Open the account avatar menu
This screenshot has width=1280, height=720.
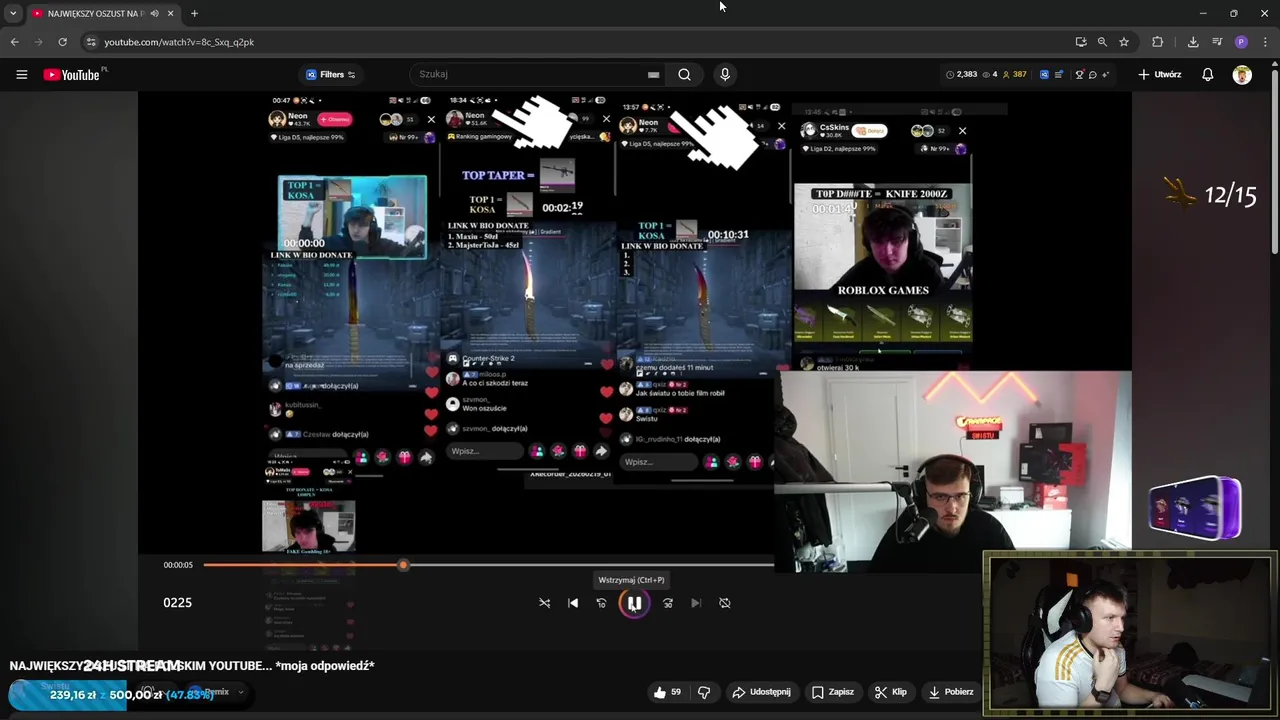tap(1242, 74)
